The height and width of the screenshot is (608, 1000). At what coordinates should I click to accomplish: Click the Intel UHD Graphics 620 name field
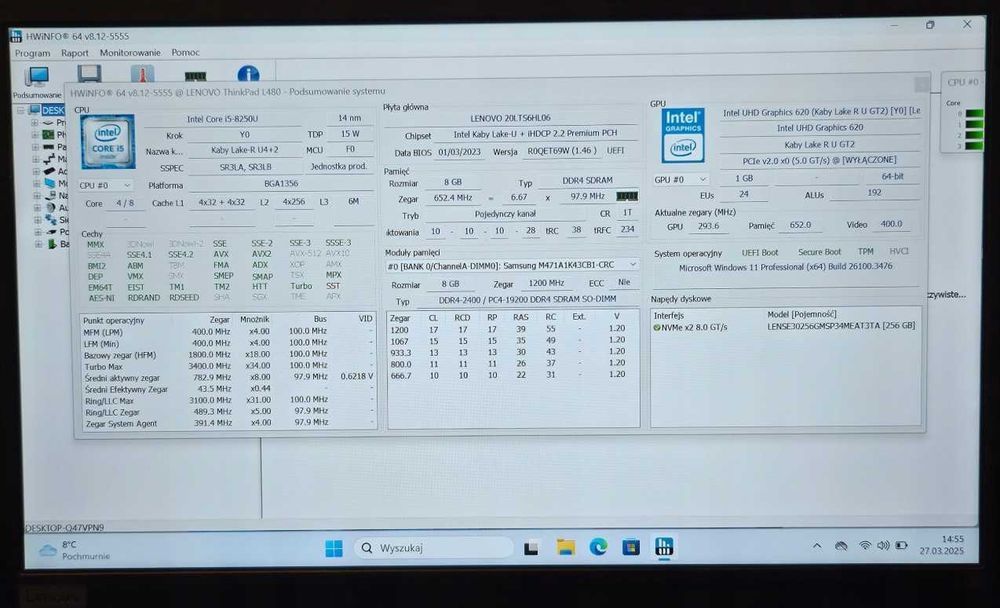[820, 128]
